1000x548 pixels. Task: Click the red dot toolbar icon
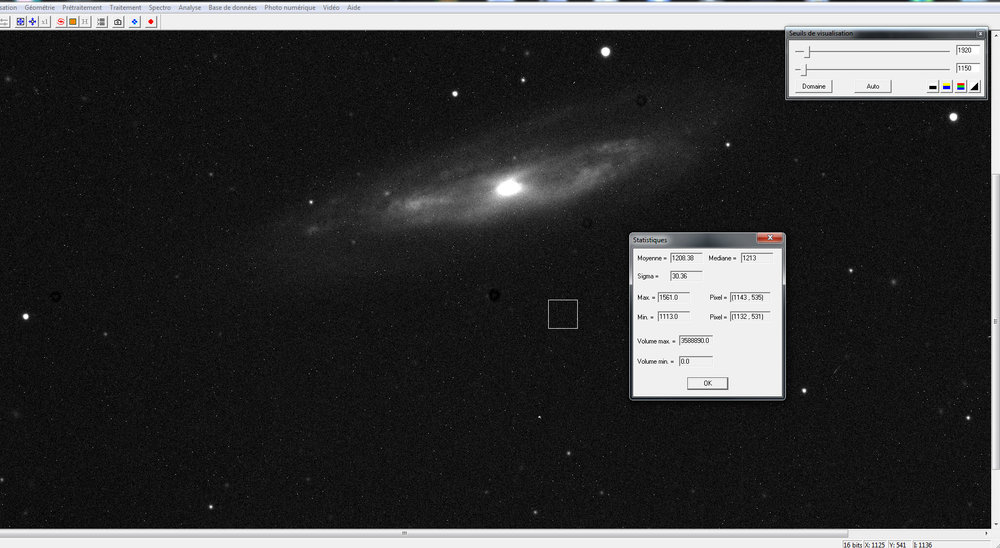[x=151, y=22]
